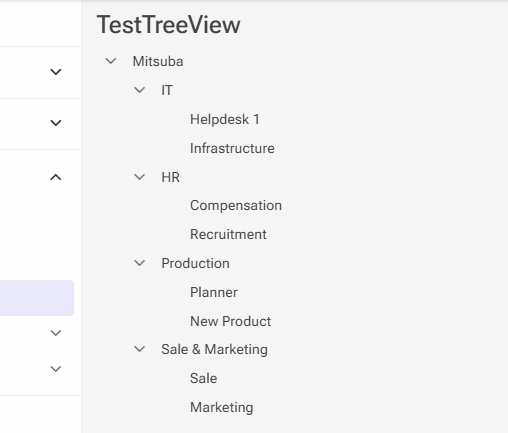Screen dimensions: 508x433
Task: Click the Mitsuba label in tree
Action: 158,61
